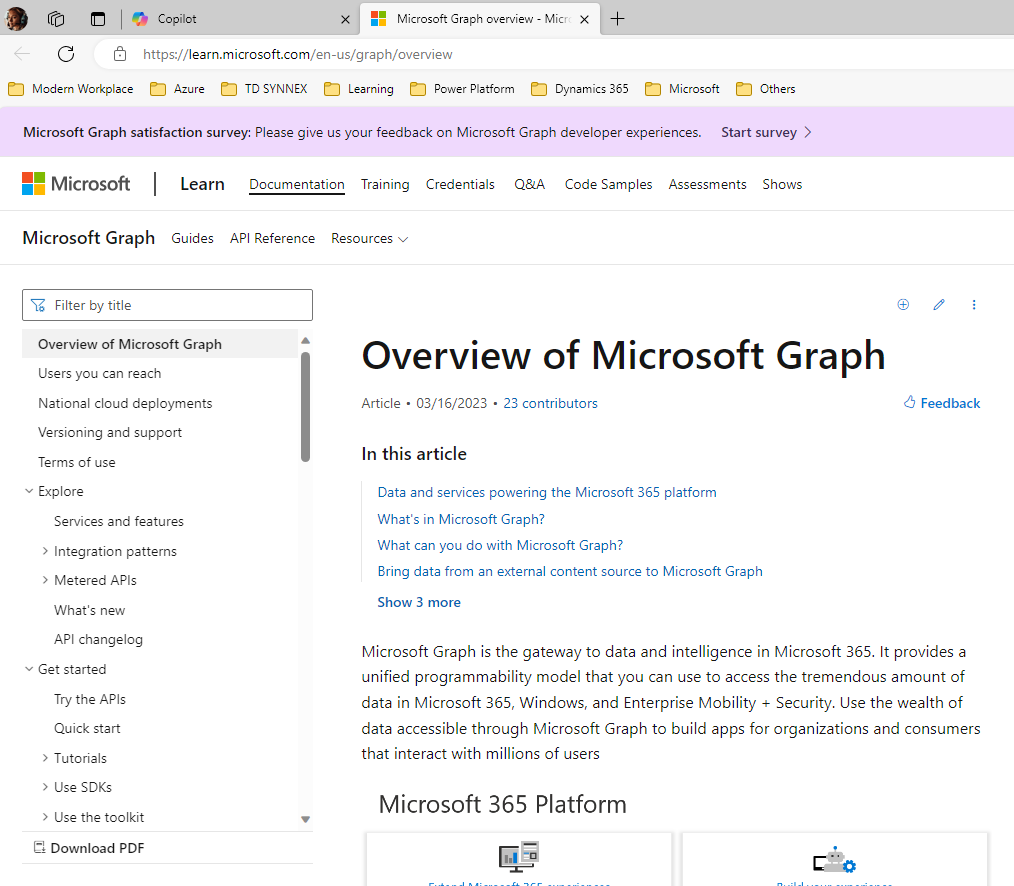Click the Microsoft Graph product title

(89, 238)
